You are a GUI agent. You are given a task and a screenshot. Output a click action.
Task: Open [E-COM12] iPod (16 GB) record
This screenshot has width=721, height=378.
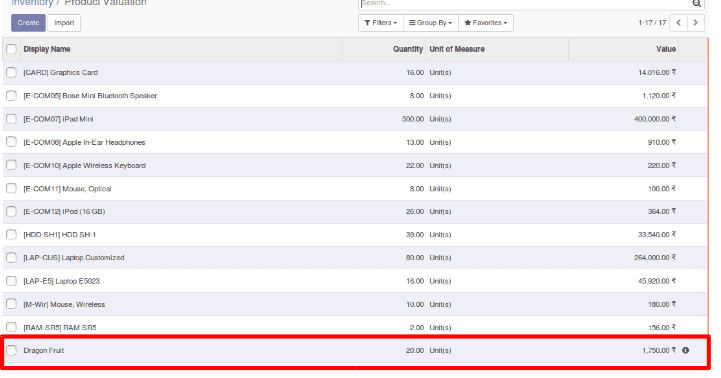click(x=64, y=212)
